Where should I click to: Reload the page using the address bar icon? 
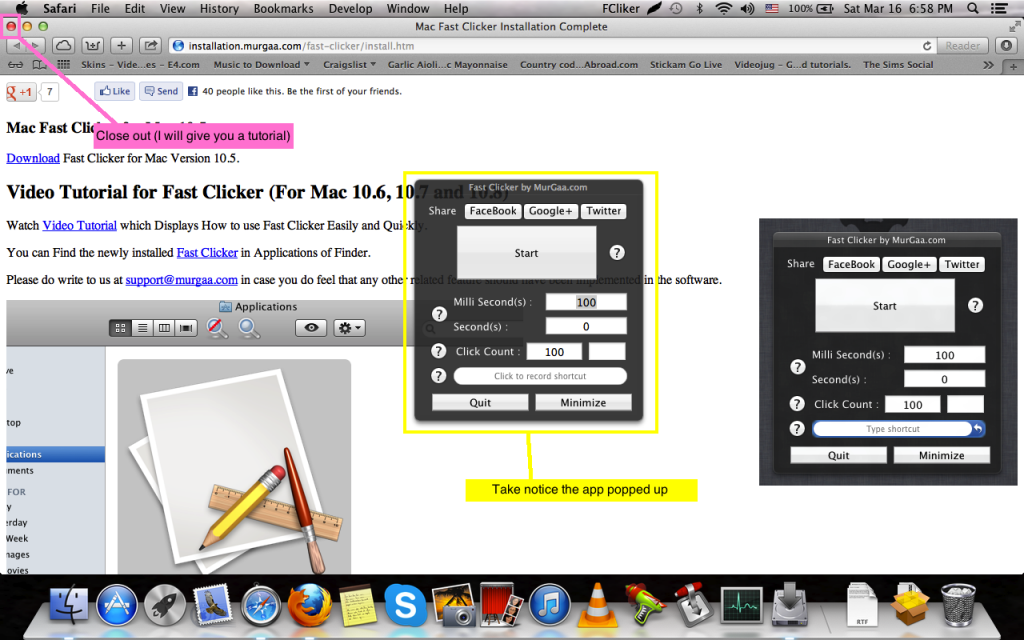pyautogui.click(x=927, y=46)
